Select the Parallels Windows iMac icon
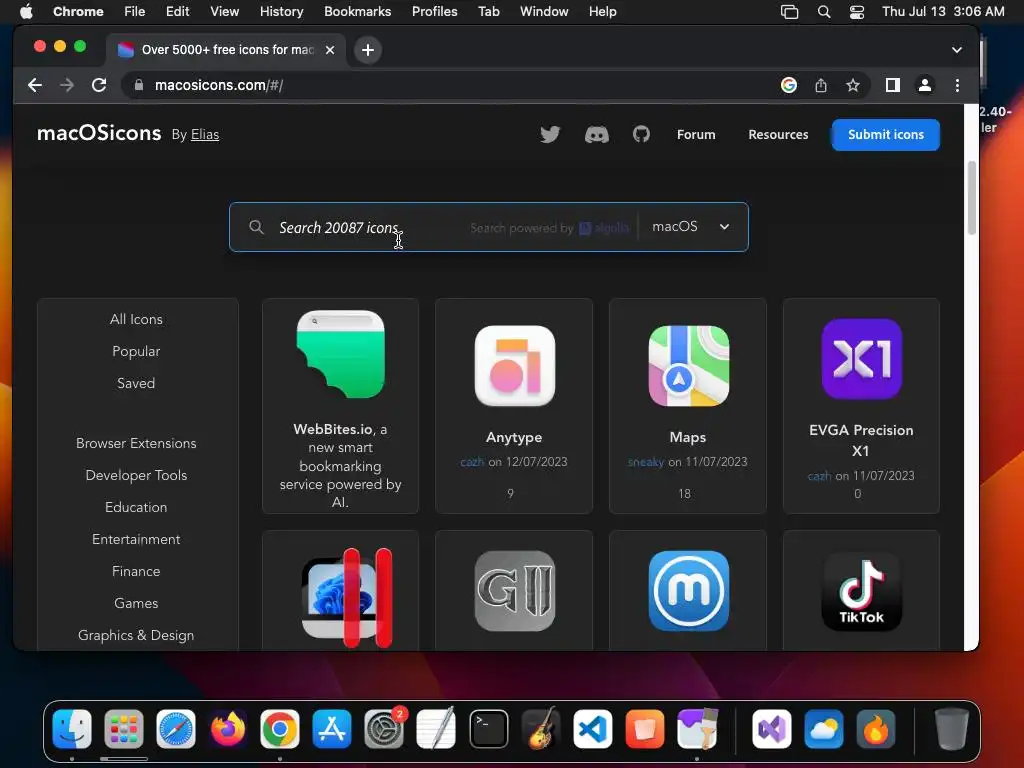This screenshot has height=768, width=1024. (x=347, y=598)
